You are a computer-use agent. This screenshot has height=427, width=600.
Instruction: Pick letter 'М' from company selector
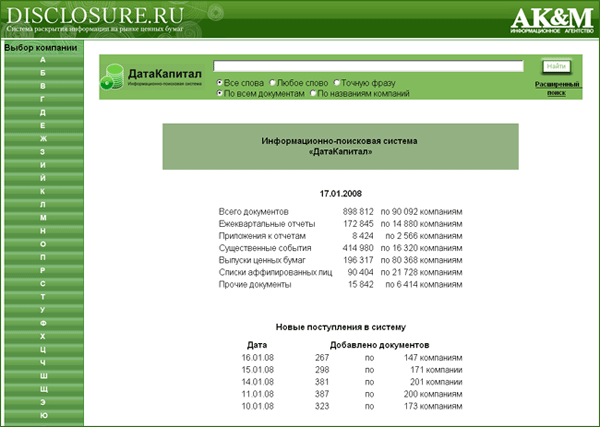click(x=43, y=217)
